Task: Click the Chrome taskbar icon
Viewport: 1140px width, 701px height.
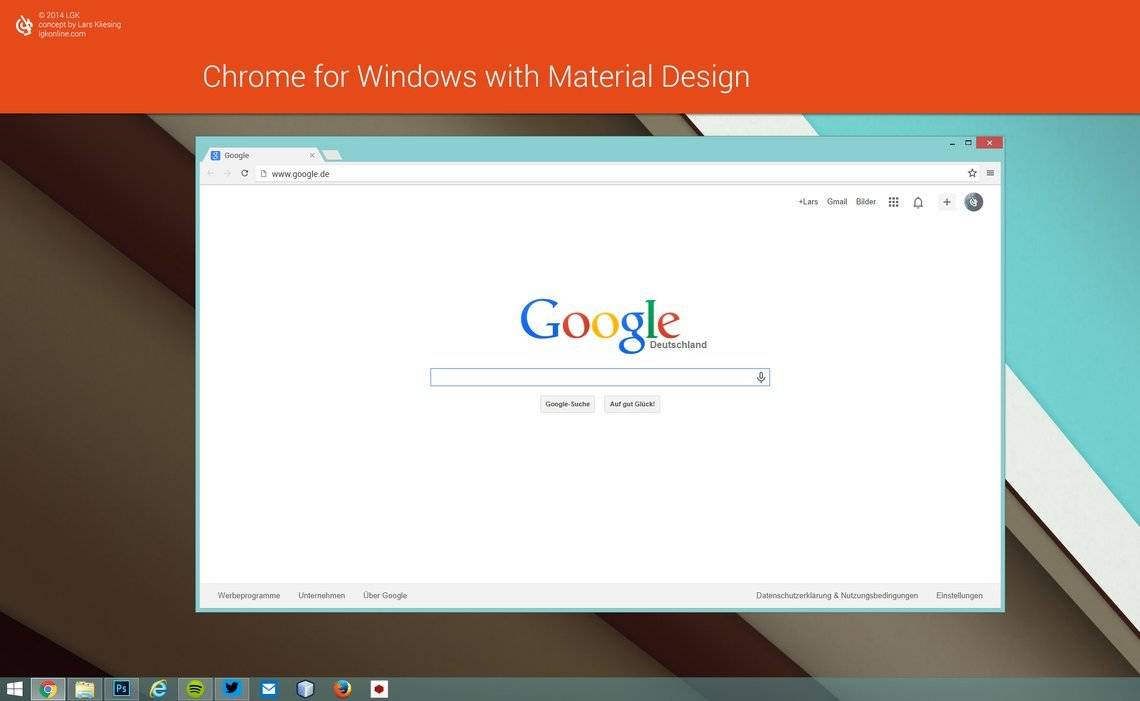Action: click(x=48, y=689)
